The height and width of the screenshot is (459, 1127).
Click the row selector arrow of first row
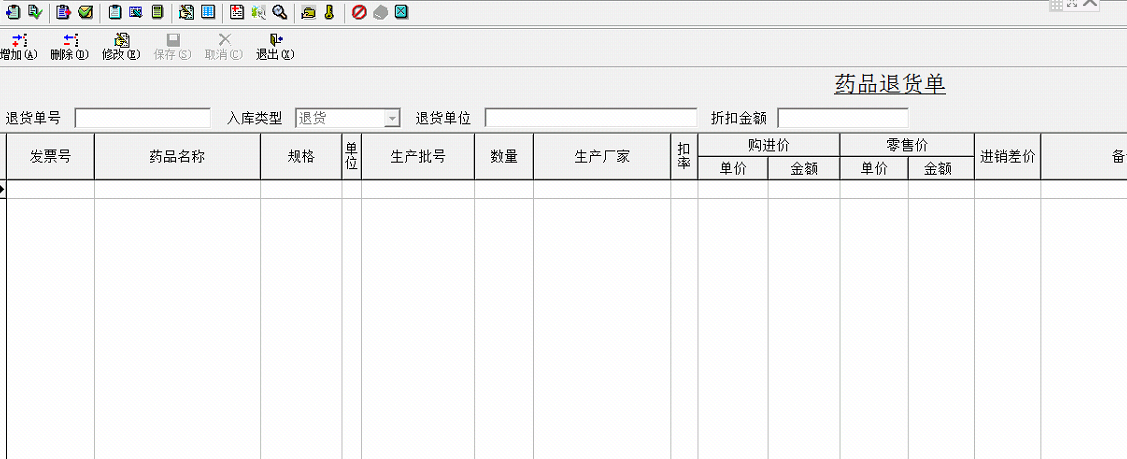point(3,190)
